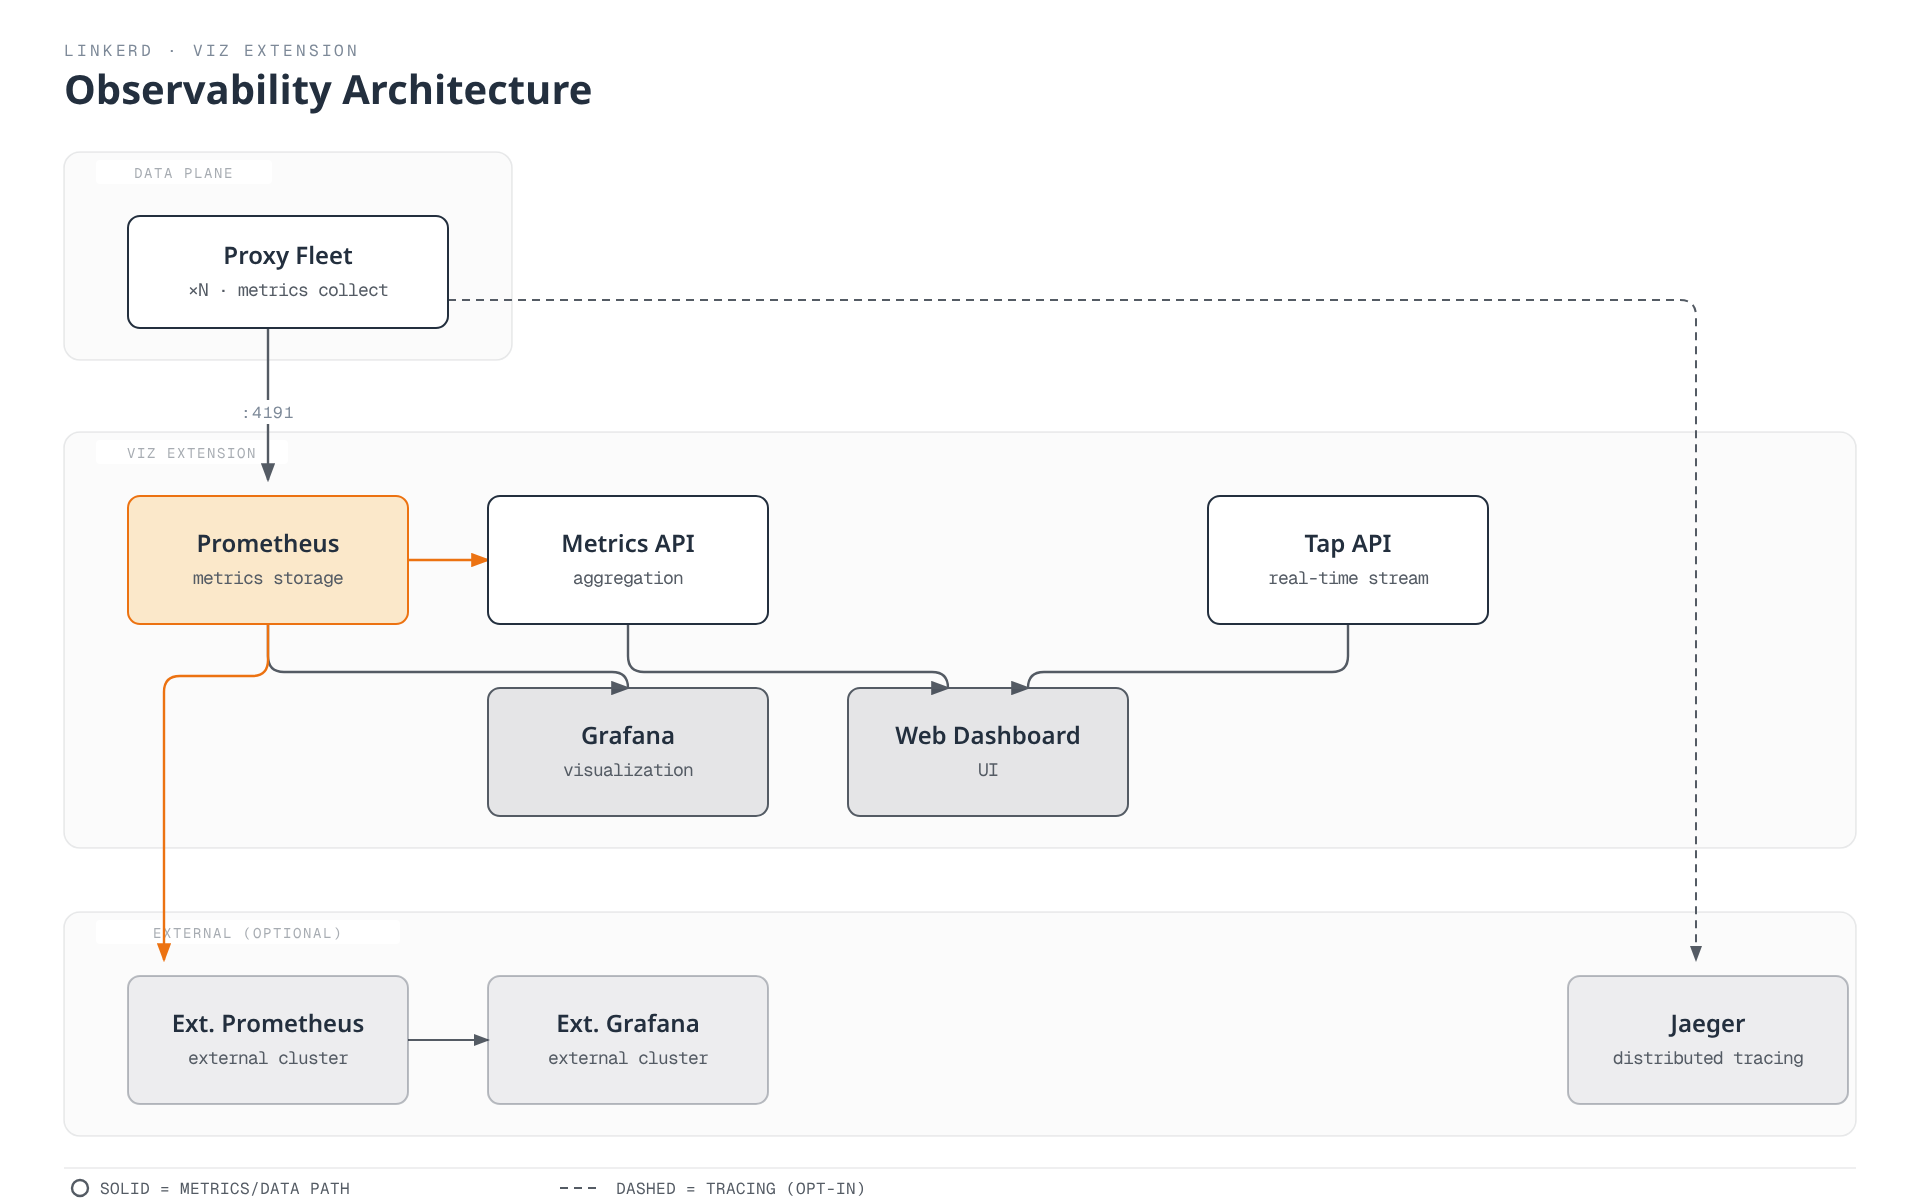Select the Proxy Fleet node
The image size is (1920, 1200).
coord(288,272)
